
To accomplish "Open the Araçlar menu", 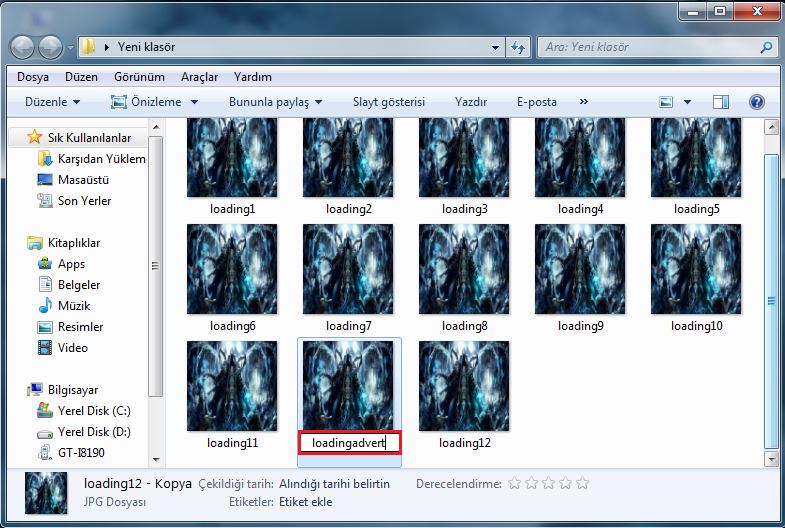I will coord(199,77).
